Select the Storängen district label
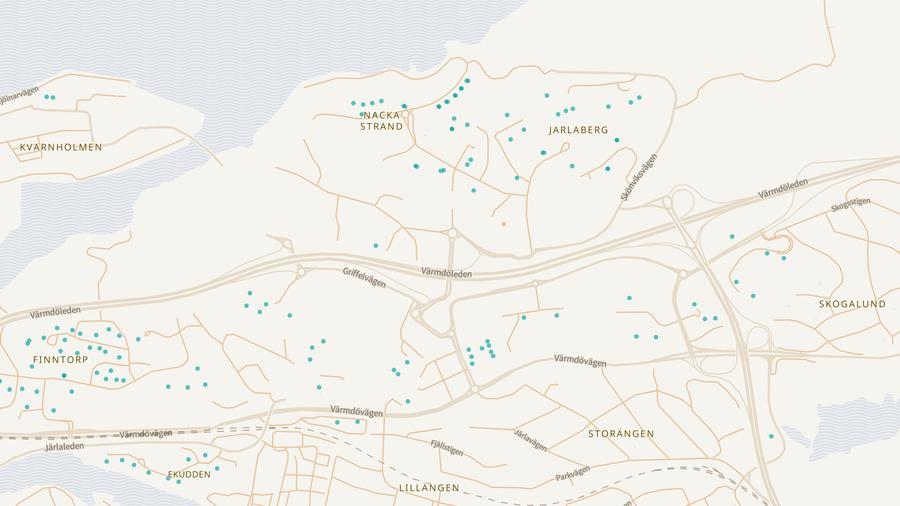This screenshot has height=506, width=900. [x=621, y=434]
